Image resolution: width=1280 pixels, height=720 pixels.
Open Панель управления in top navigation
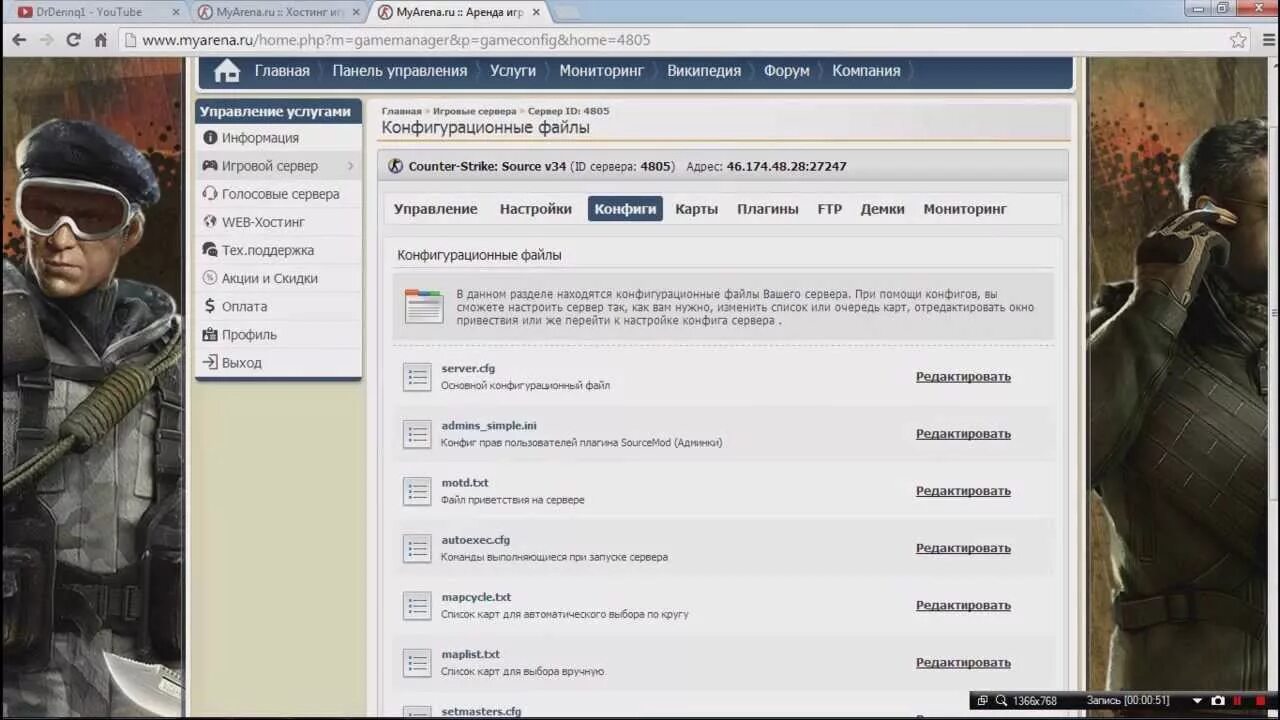point(400,71)
